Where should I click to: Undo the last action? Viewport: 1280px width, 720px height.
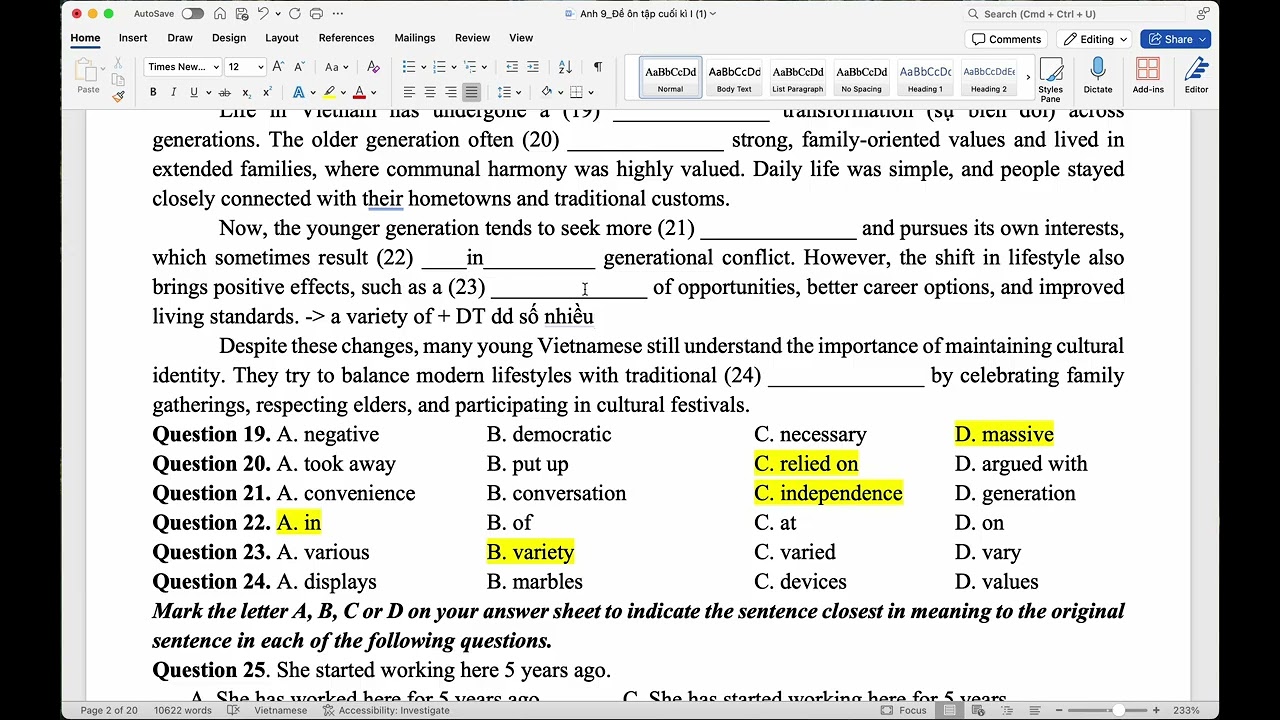click(x=263, y=14)
